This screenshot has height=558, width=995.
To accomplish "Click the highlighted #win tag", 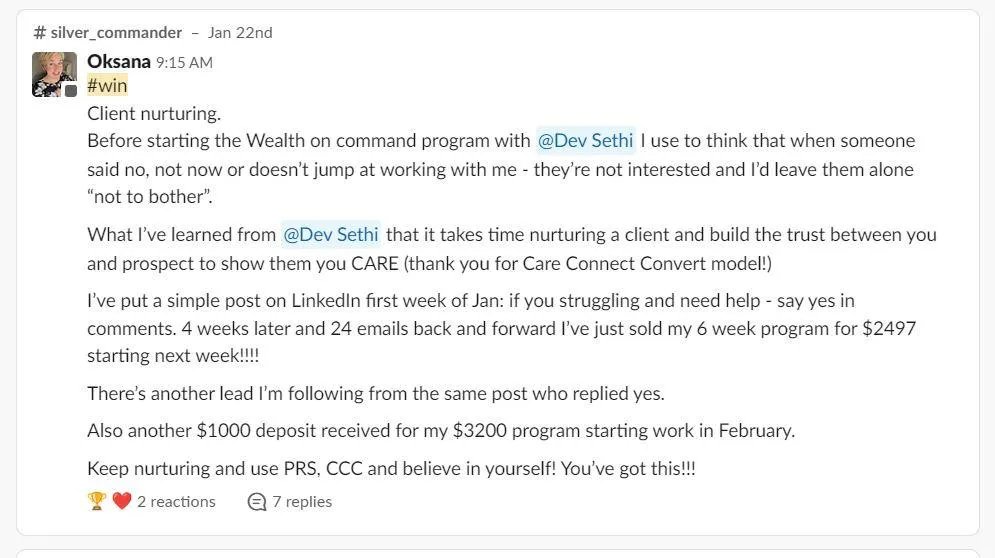I will coord(107,85).
